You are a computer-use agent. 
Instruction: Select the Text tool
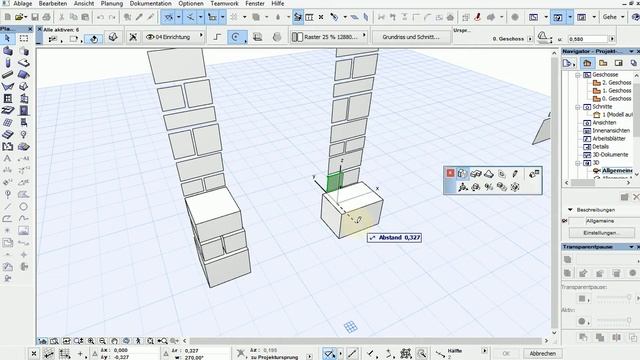pos(7,158)
